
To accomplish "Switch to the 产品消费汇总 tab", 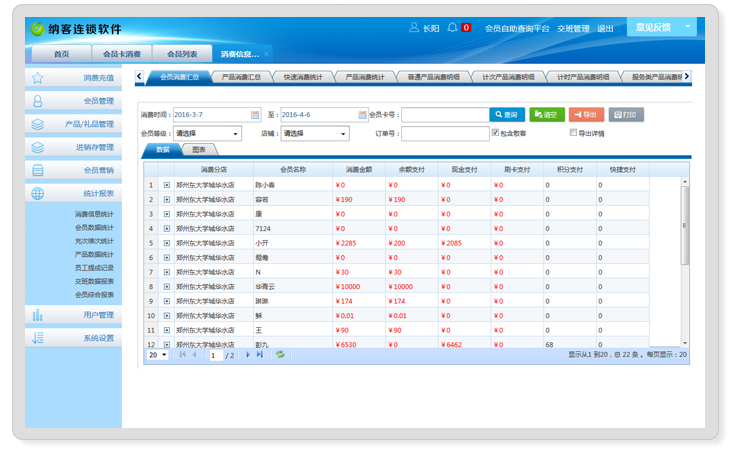I will [x=241, y=76].
